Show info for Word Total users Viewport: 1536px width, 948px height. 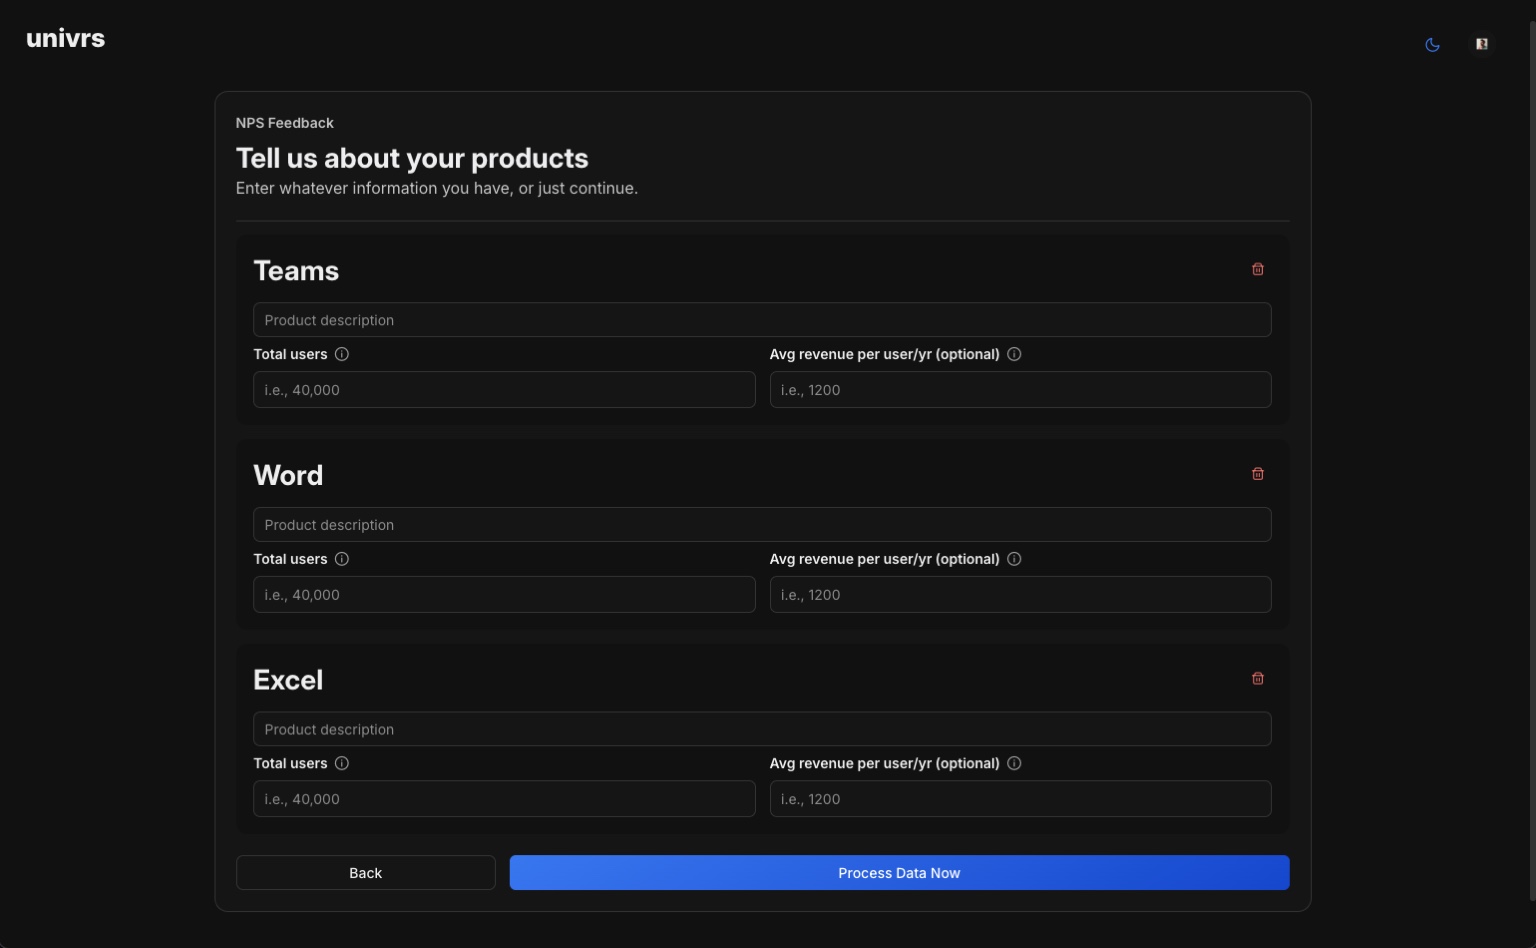click(342, 559)
